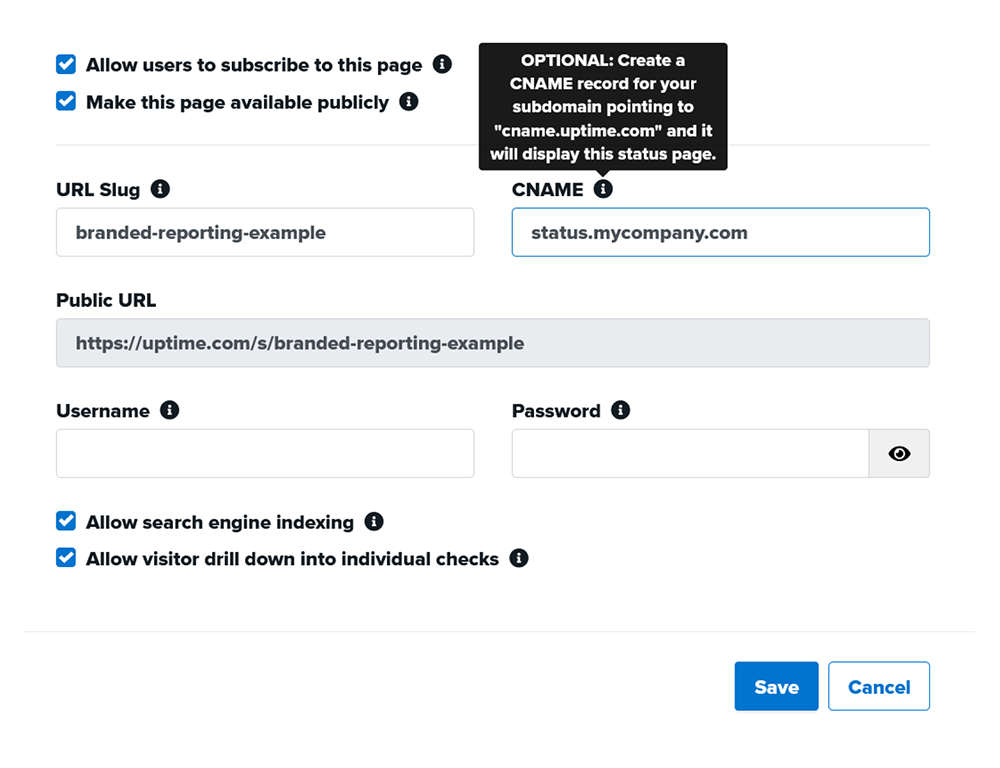Select the Username input box
1000x768 pixels.
[x=264, y=454]
